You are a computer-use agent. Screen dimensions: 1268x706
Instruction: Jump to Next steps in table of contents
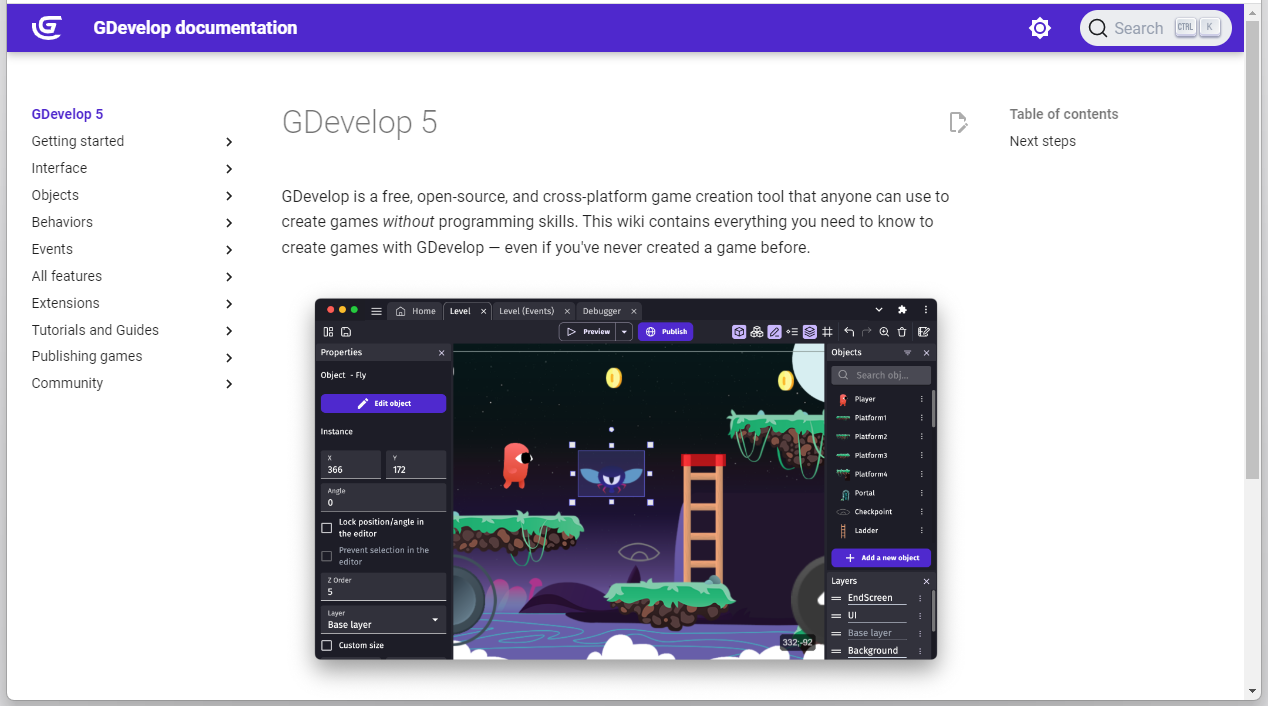1043,141
